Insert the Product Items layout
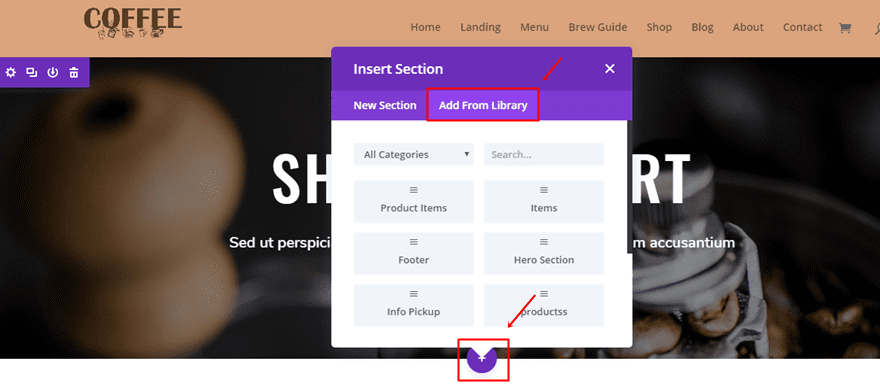Screen dimensions: 880x385 pos(414,201)
